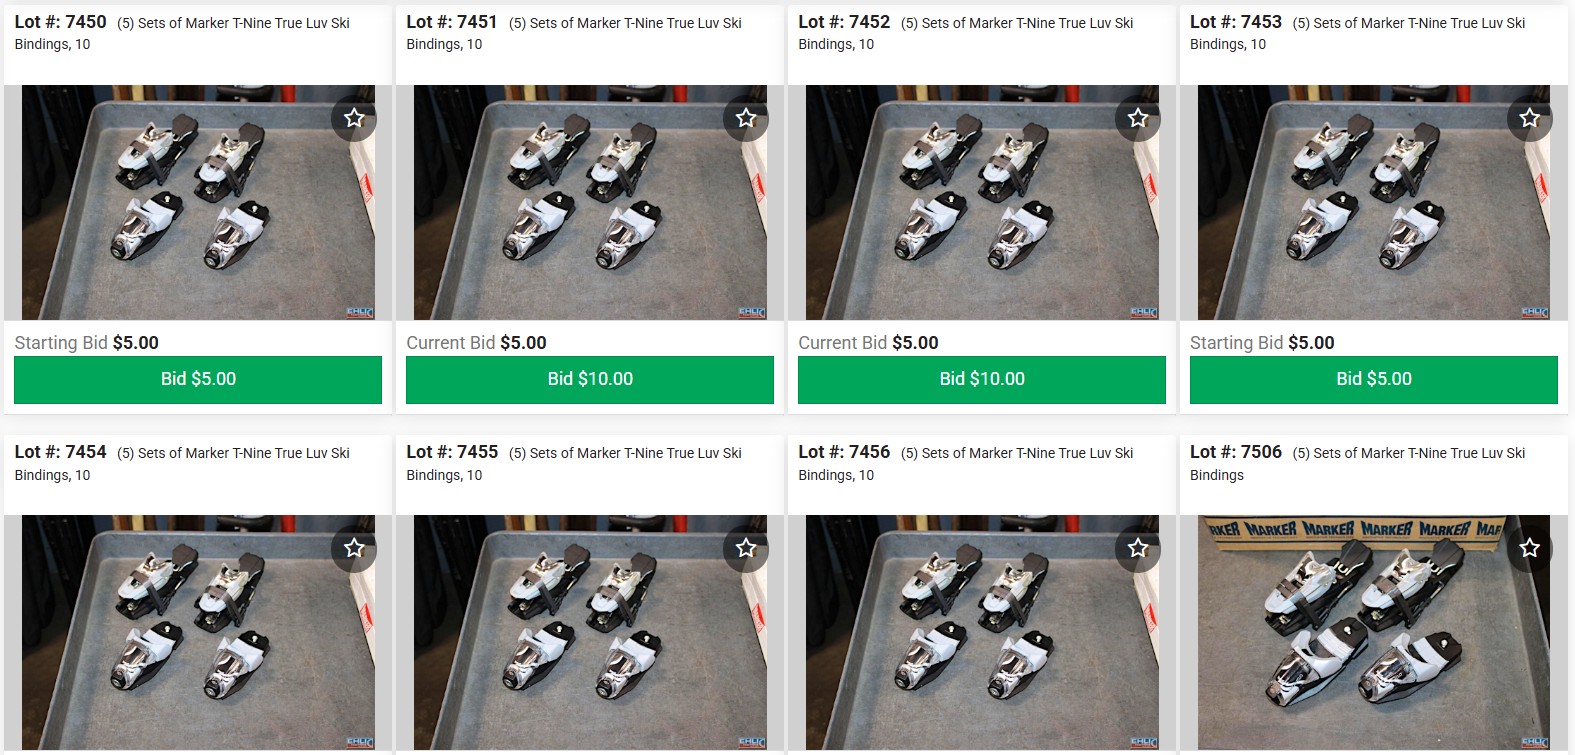Mark Lot 7452 as favorite with star
The height and width of the screenshot is (755, 1575).
(1138, 118)
